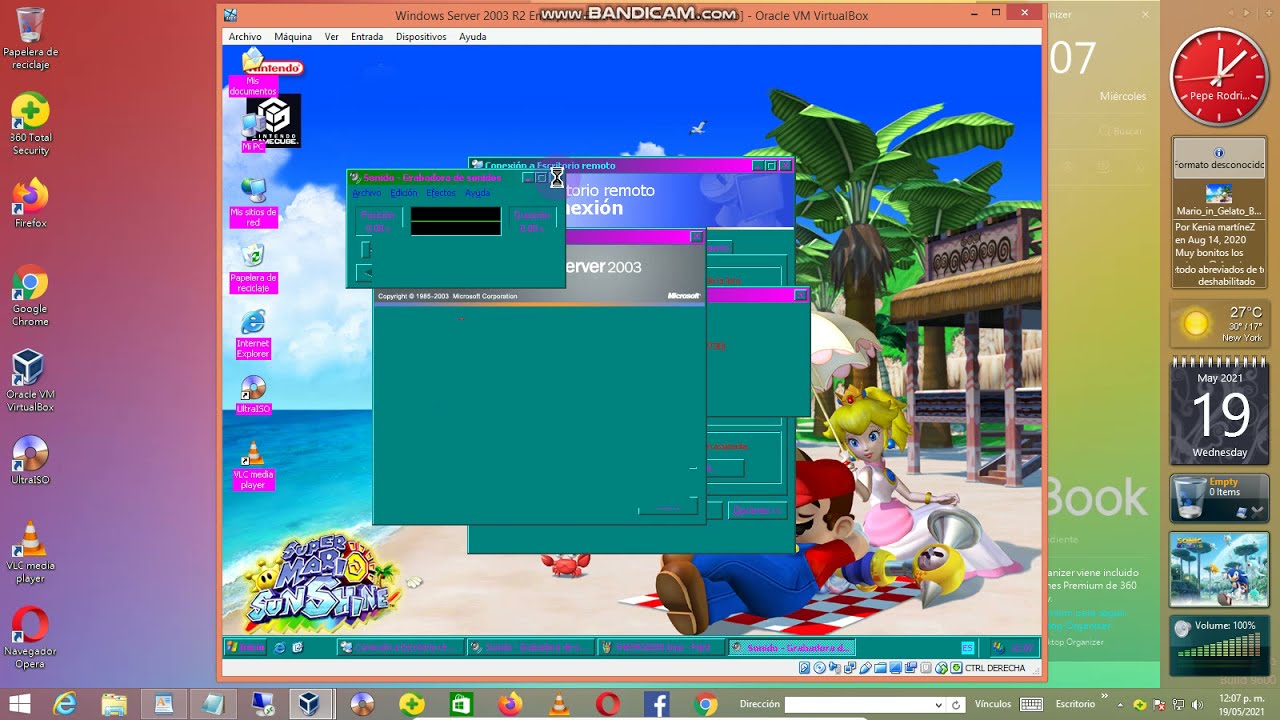Open VLC media player host desktop icon
This screenshot has width=1280, height=720.
click(x=31, y=552)
